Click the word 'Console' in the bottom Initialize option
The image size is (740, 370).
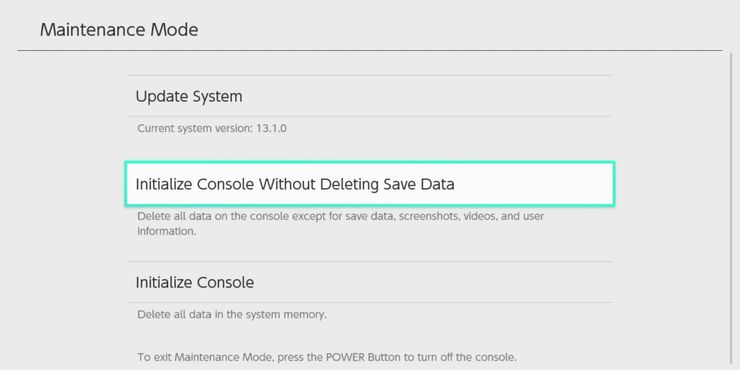(225, 282)
